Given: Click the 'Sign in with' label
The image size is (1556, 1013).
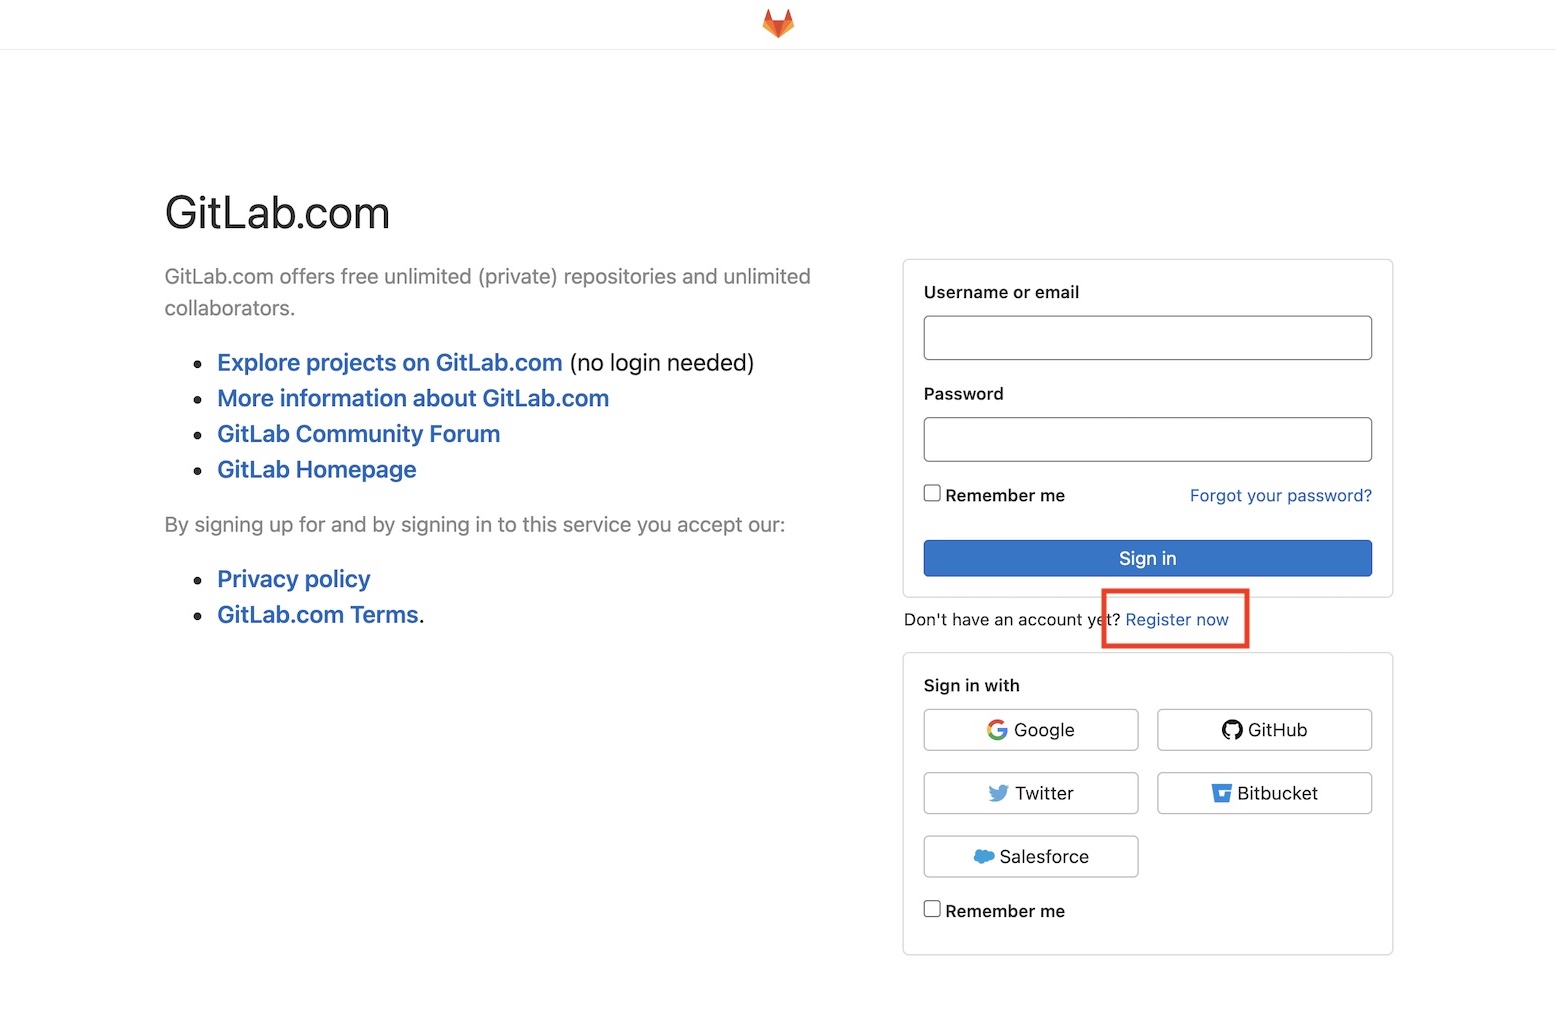Looking at the screenshot, I should [x=971, y=686].
